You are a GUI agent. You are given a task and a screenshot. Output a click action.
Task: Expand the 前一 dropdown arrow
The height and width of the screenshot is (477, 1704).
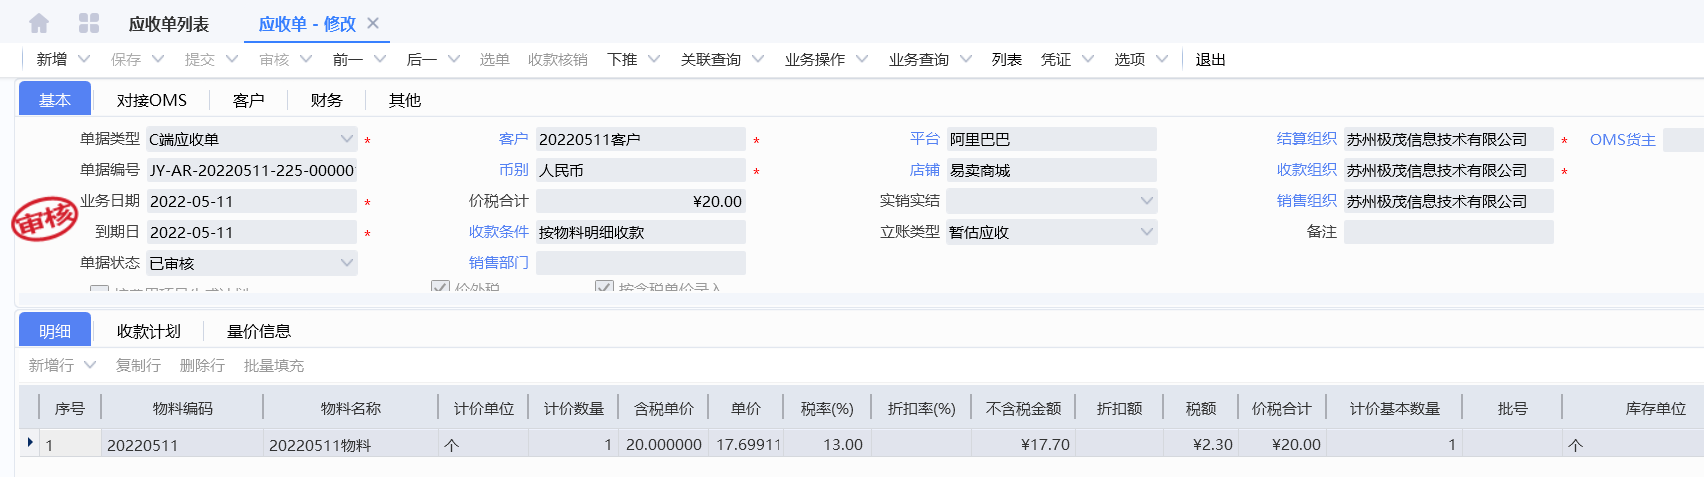pos(380,59)
